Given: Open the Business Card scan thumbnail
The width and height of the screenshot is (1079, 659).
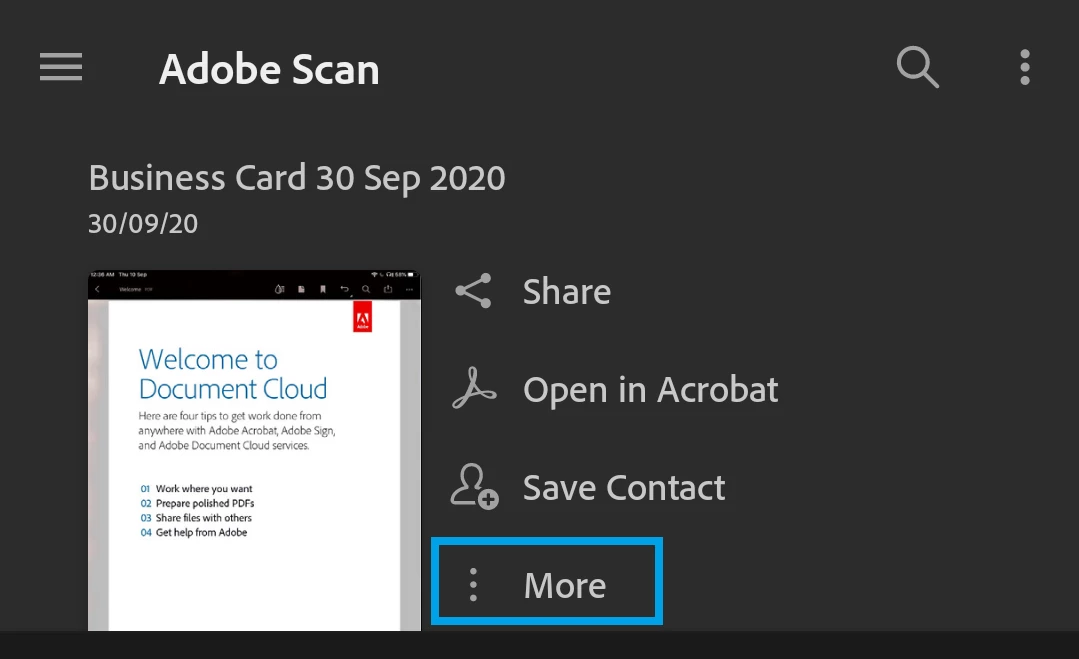Looking at the screenshot, I should [254, 451].
